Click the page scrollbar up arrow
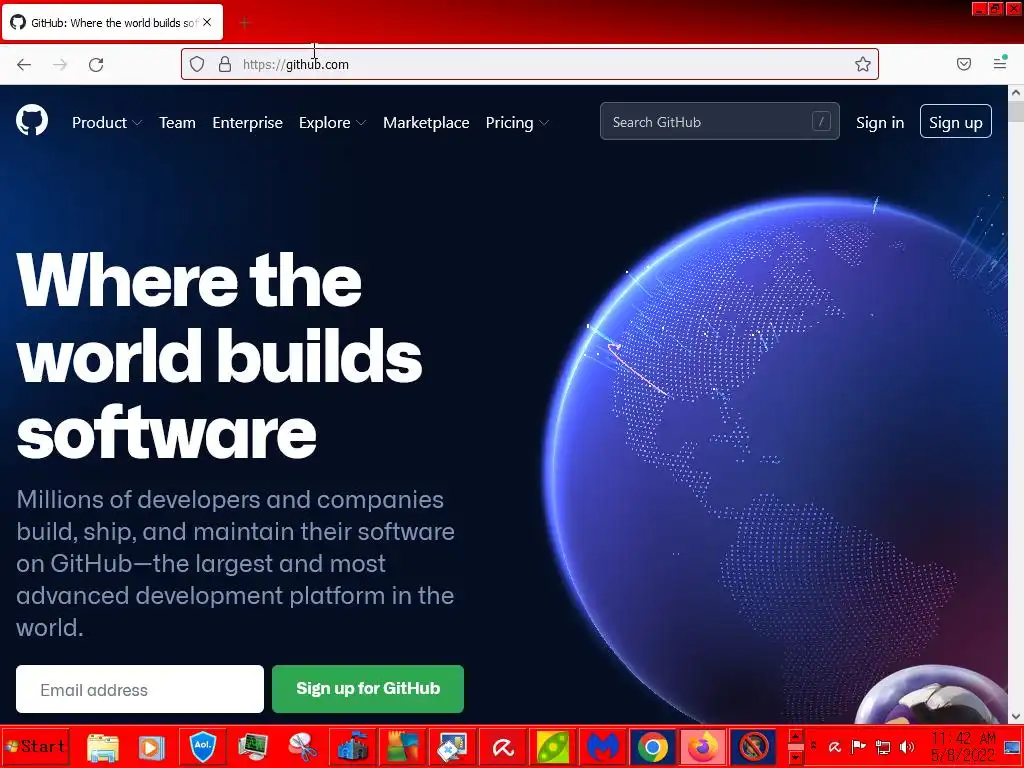 coord(1016,93)
